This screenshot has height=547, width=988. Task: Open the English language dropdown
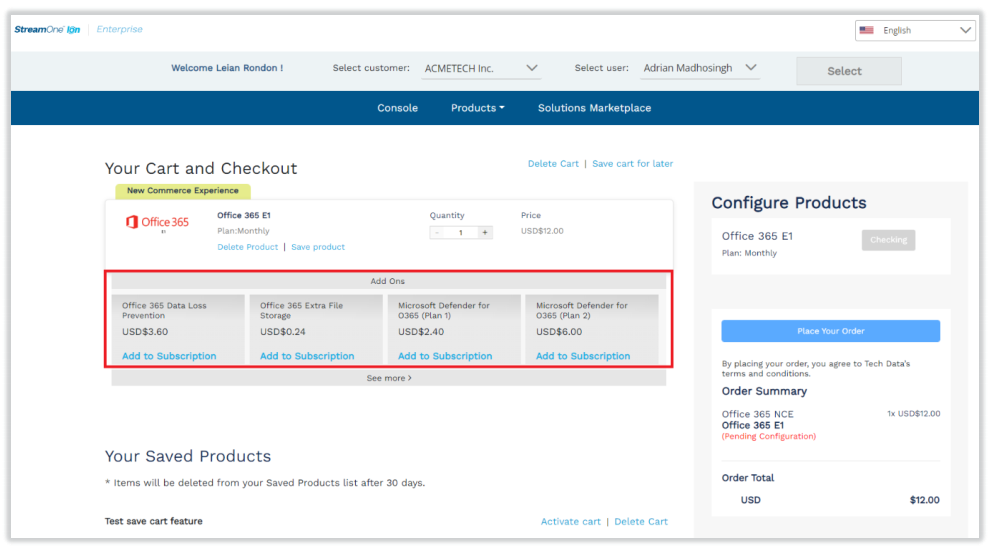click(916, 30)
